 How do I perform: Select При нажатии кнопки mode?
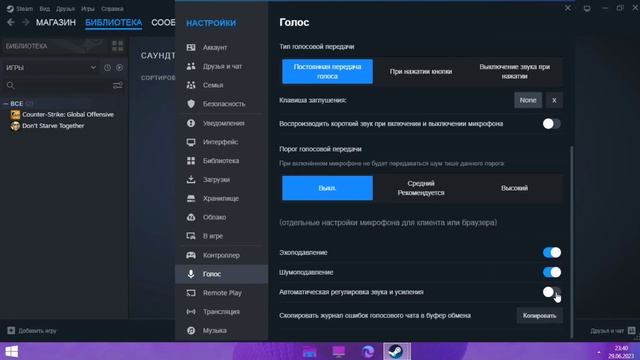coord(421,71)
